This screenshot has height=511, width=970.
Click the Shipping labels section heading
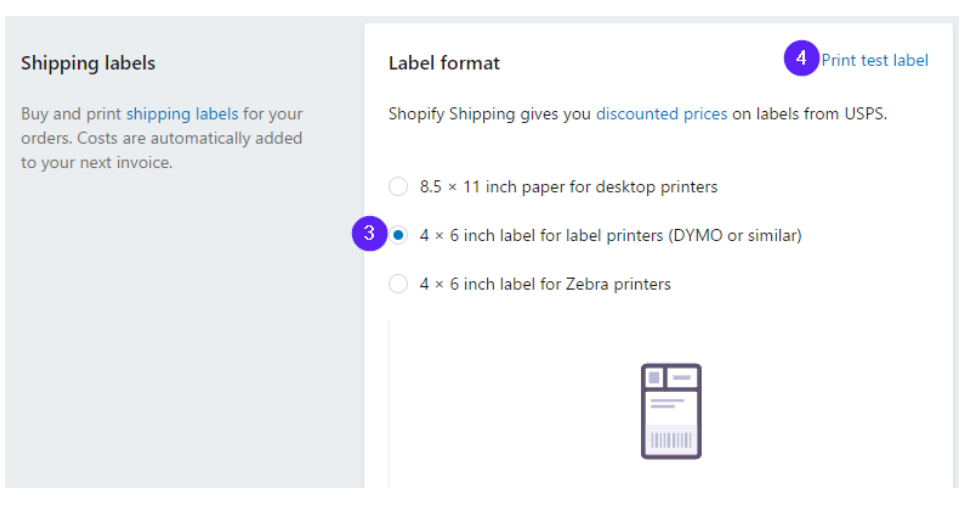pos(88,63)
